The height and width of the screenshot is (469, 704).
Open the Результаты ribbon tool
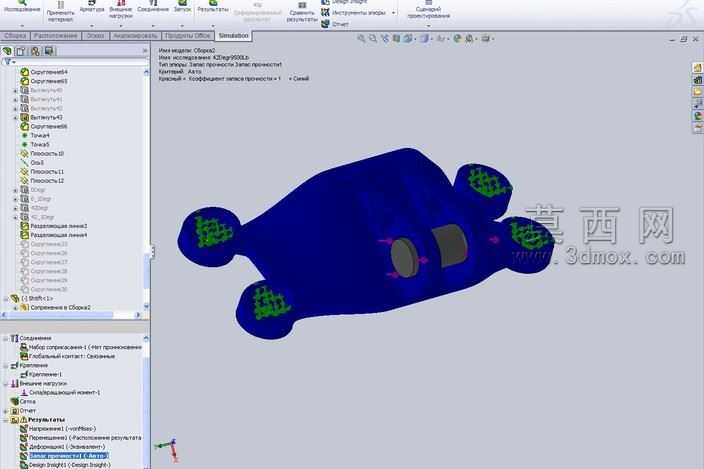pyautogui.click(x=213, y=6)
